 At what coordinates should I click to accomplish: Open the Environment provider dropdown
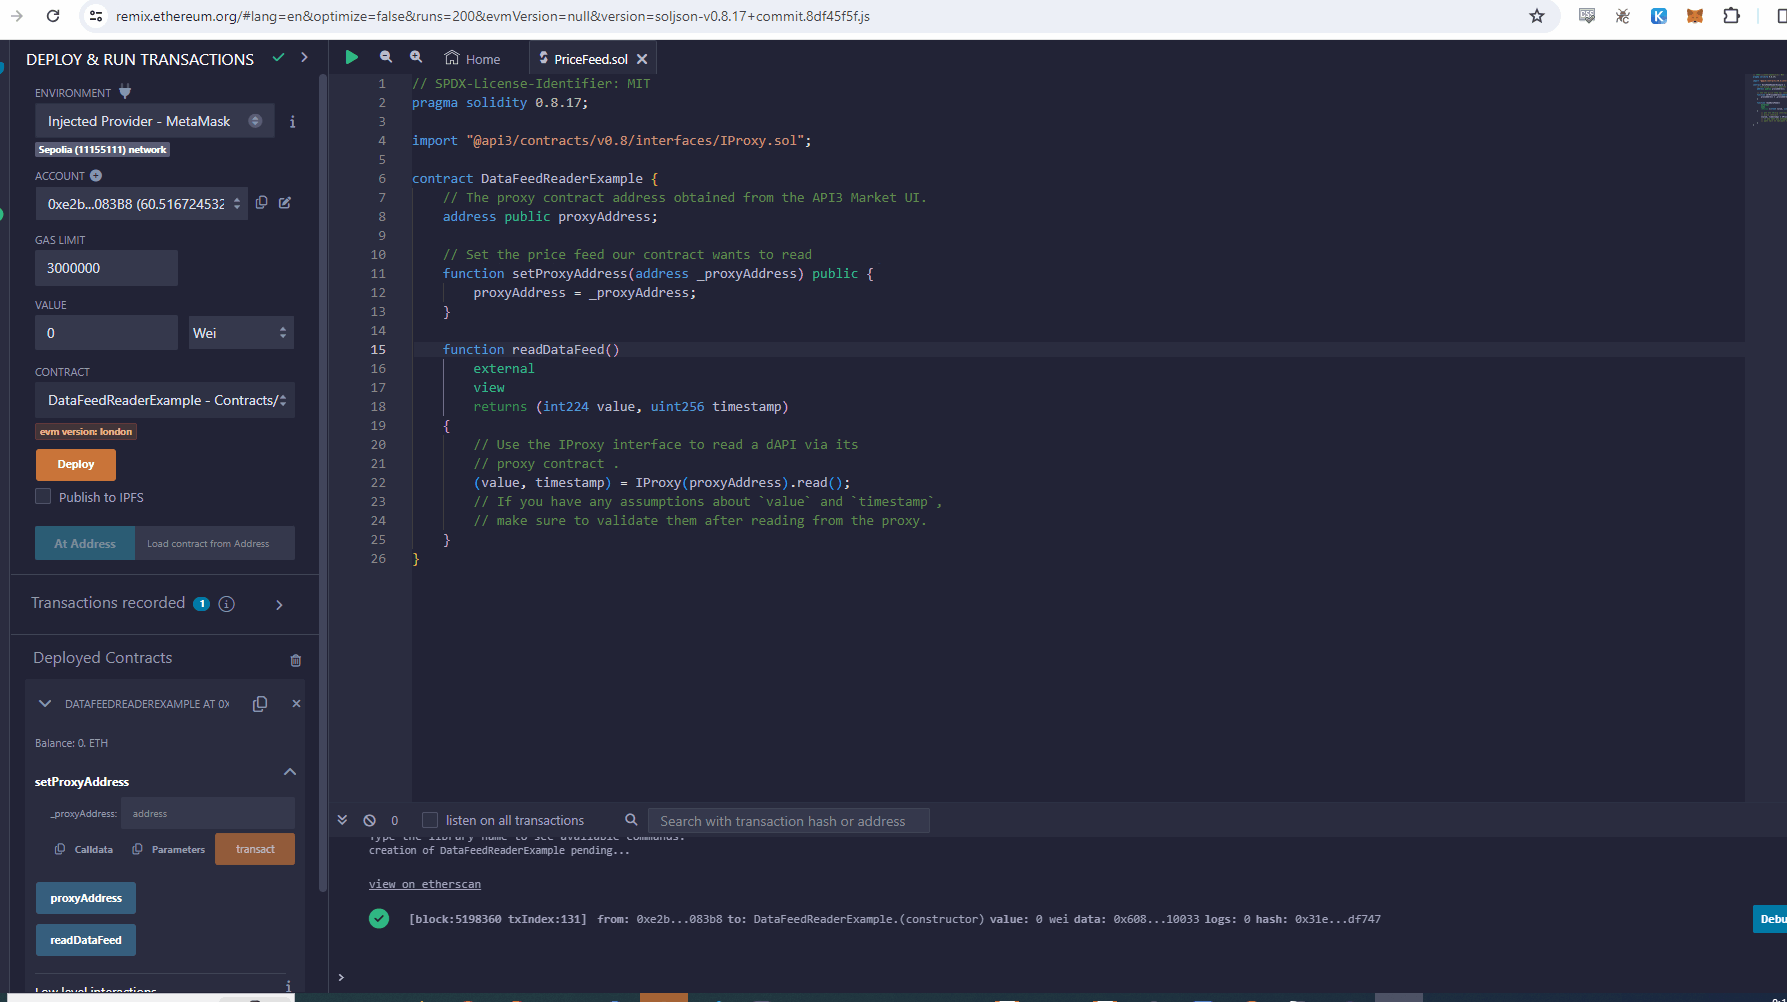(x=154, y=121)
